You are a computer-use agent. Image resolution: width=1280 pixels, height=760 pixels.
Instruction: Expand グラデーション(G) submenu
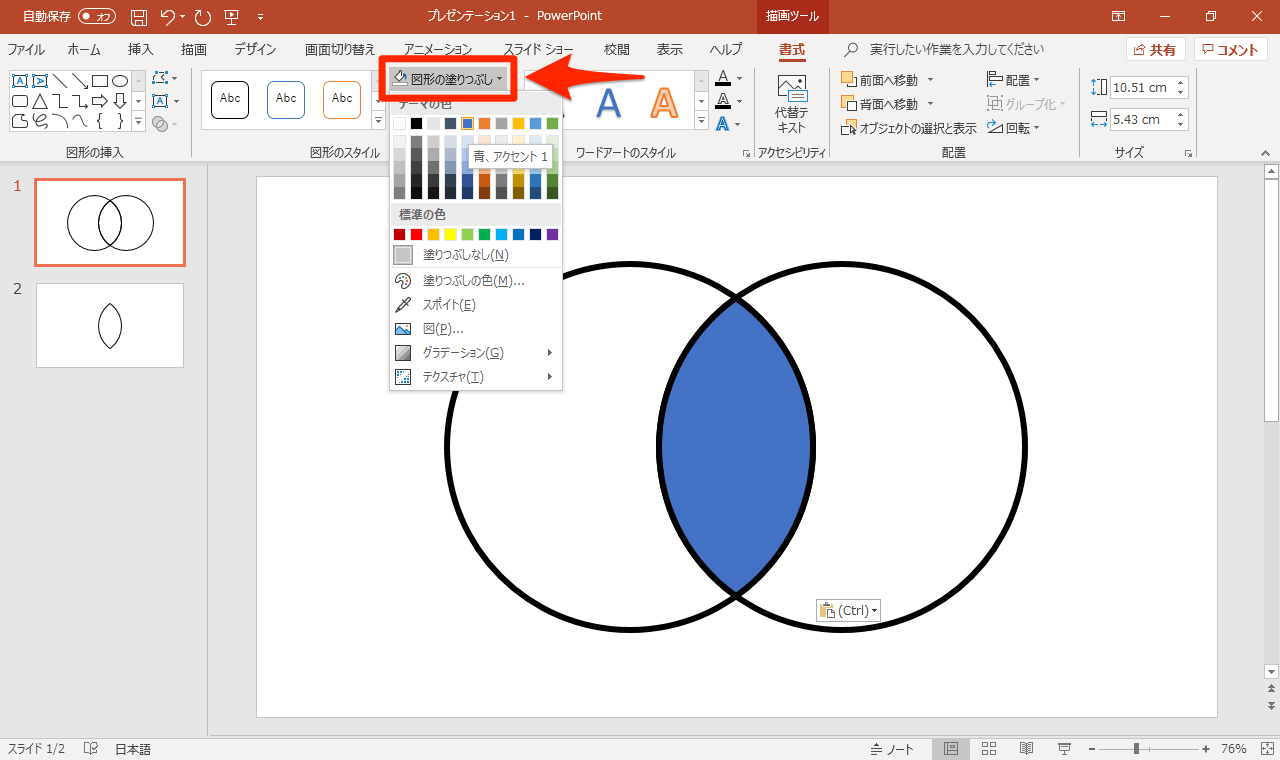475,353
